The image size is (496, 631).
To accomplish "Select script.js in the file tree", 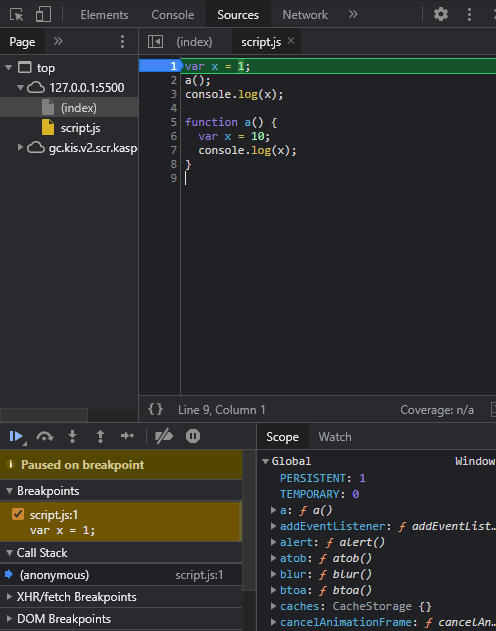I will tap(80, 128).
